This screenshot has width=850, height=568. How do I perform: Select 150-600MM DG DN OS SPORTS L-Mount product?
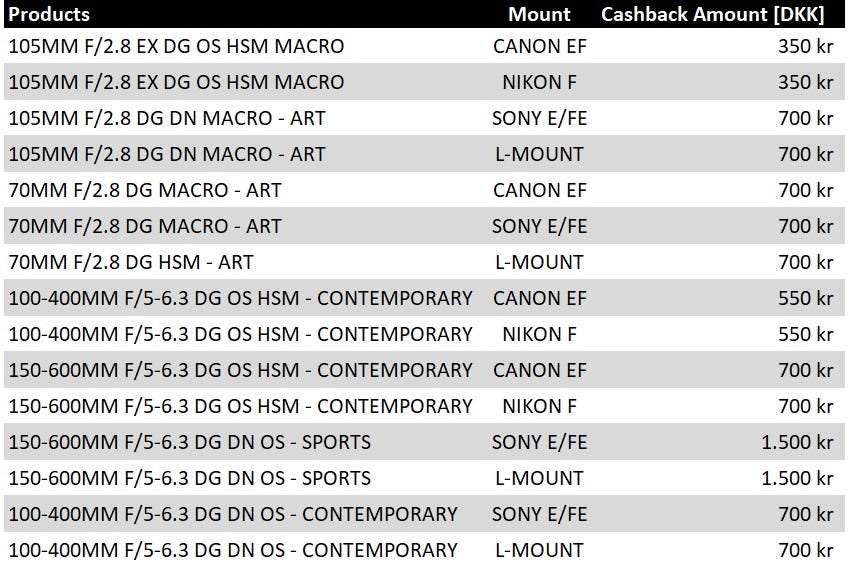[x=190, y=479]
